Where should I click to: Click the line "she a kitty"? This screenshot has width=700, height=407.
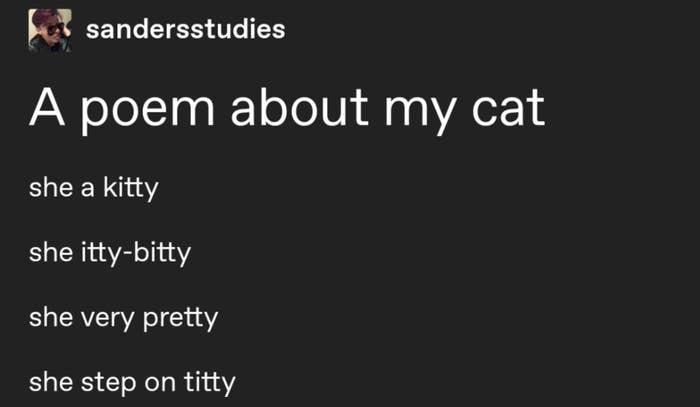click(x=94, y=187)
